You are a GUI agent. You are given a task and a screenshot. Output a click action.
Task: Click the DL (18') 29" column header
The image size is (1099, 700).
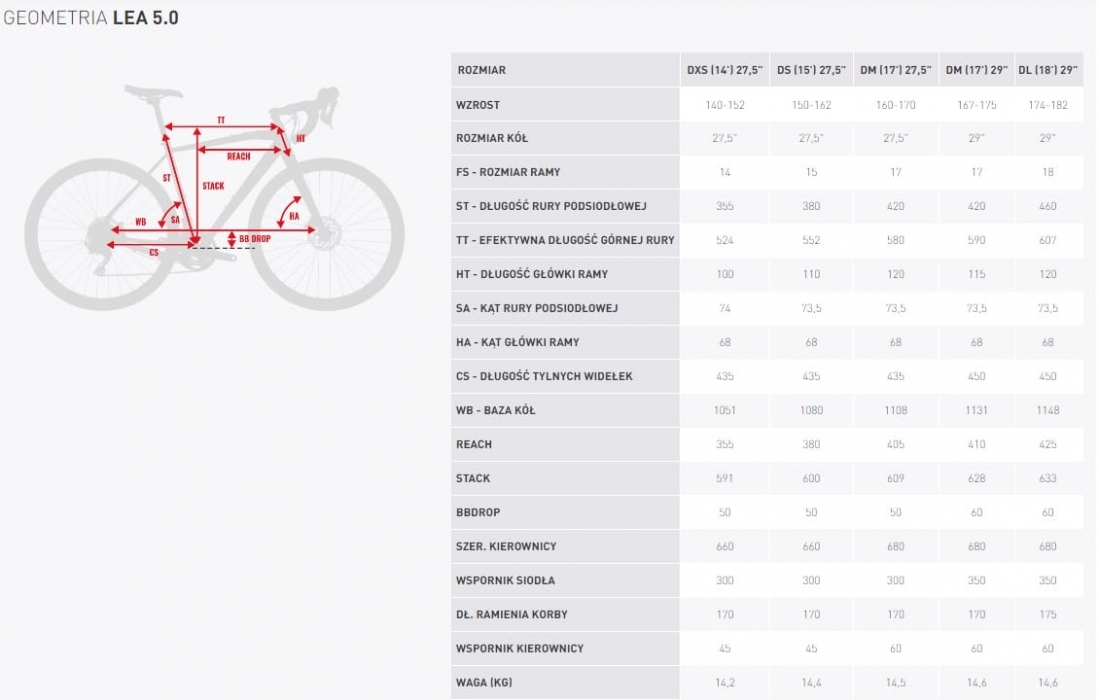1048,70
